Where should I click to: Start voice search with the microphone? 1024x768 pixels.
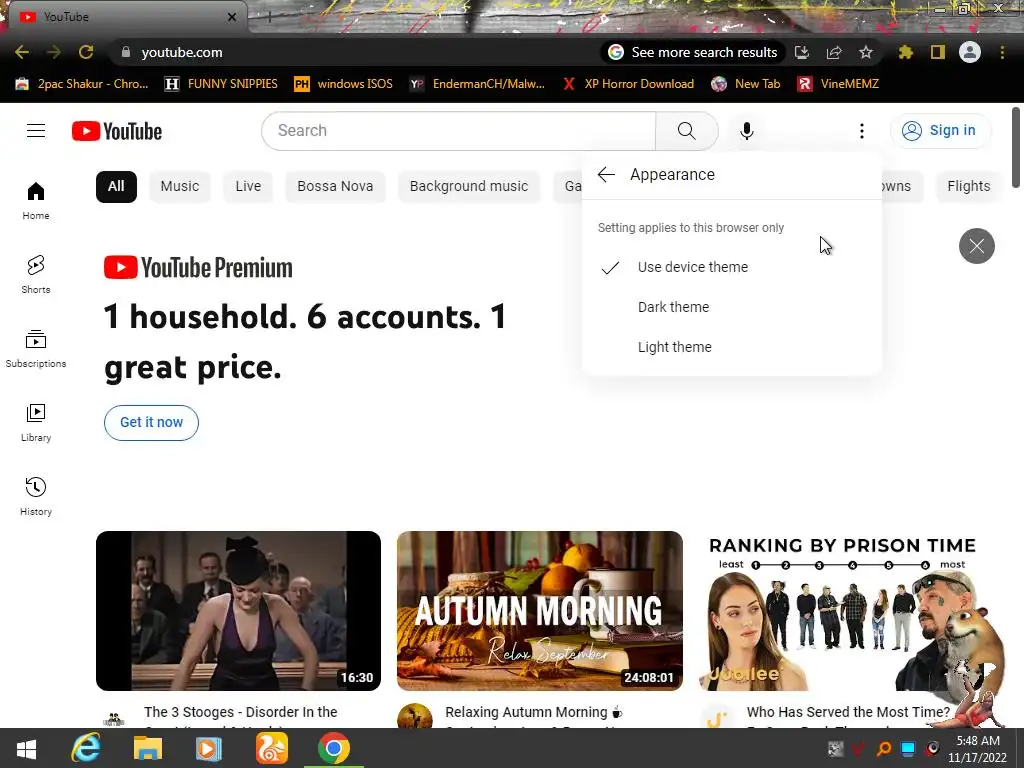coord(746,131)
